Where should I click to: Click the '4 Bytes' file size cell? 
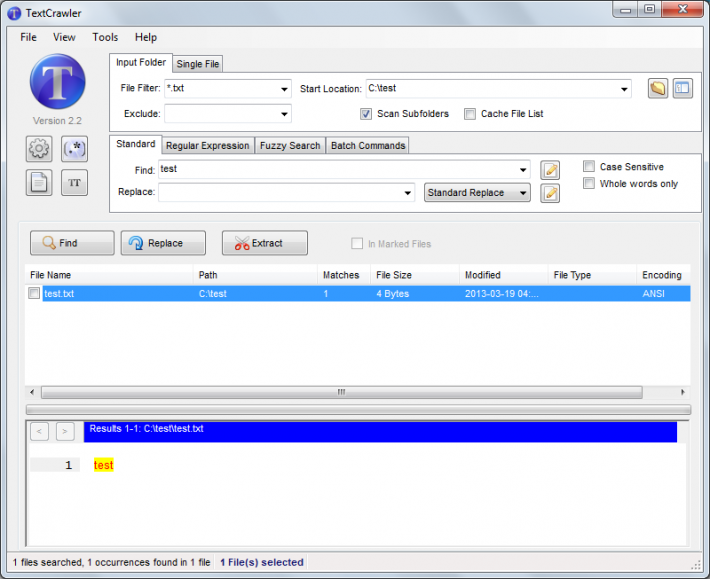pos(393,293)
